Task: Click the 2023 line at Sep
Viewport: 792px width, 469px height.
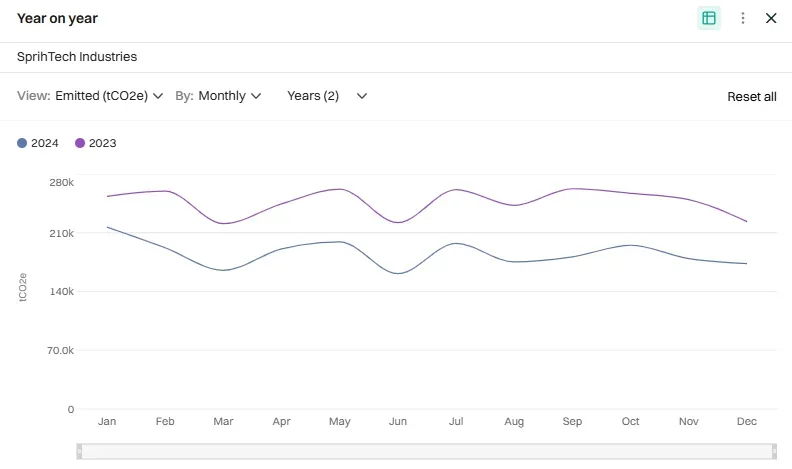Action: point(572,188)
